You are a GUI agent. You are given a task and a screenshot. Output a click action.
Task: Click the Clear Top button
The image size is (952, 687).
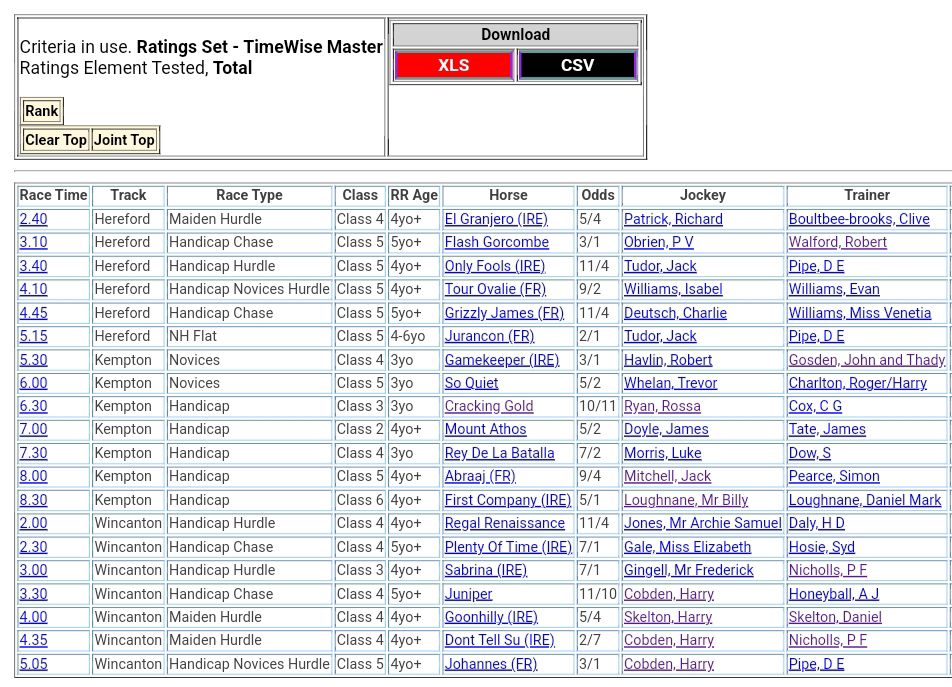tap(56, 140)
